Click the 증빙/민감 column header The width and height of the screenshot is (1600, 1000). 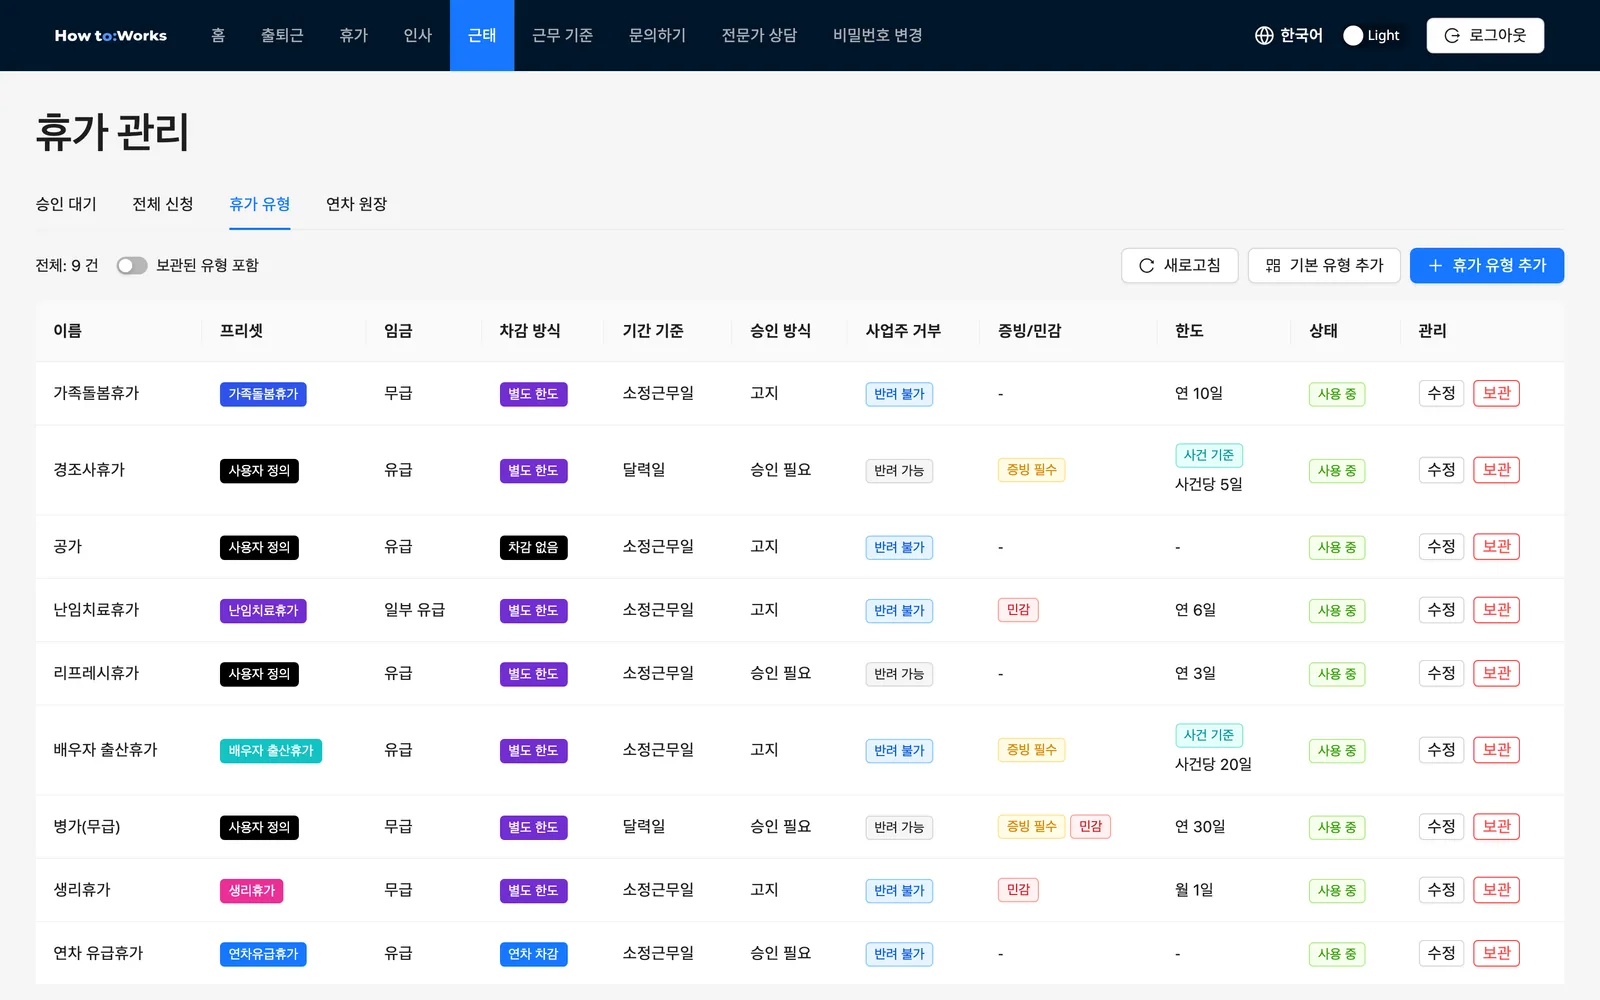tap(1029, 331)
